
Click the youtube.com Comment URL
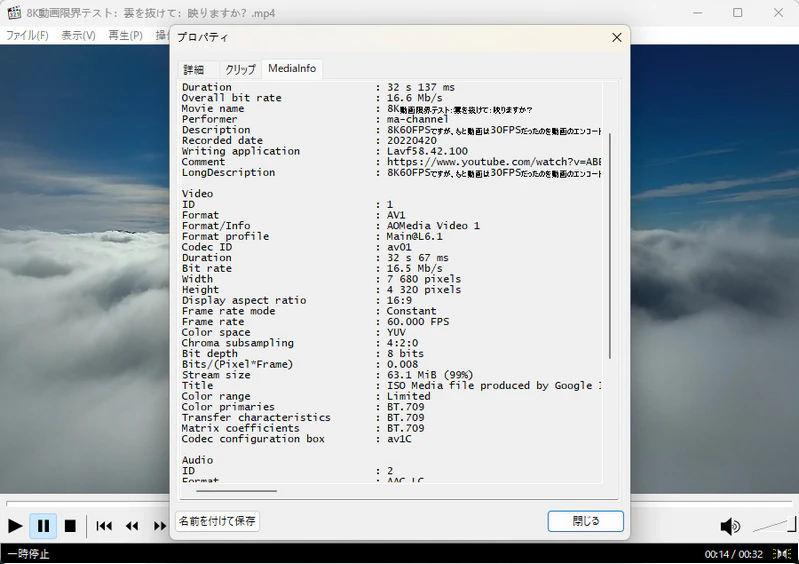(494, 162)
